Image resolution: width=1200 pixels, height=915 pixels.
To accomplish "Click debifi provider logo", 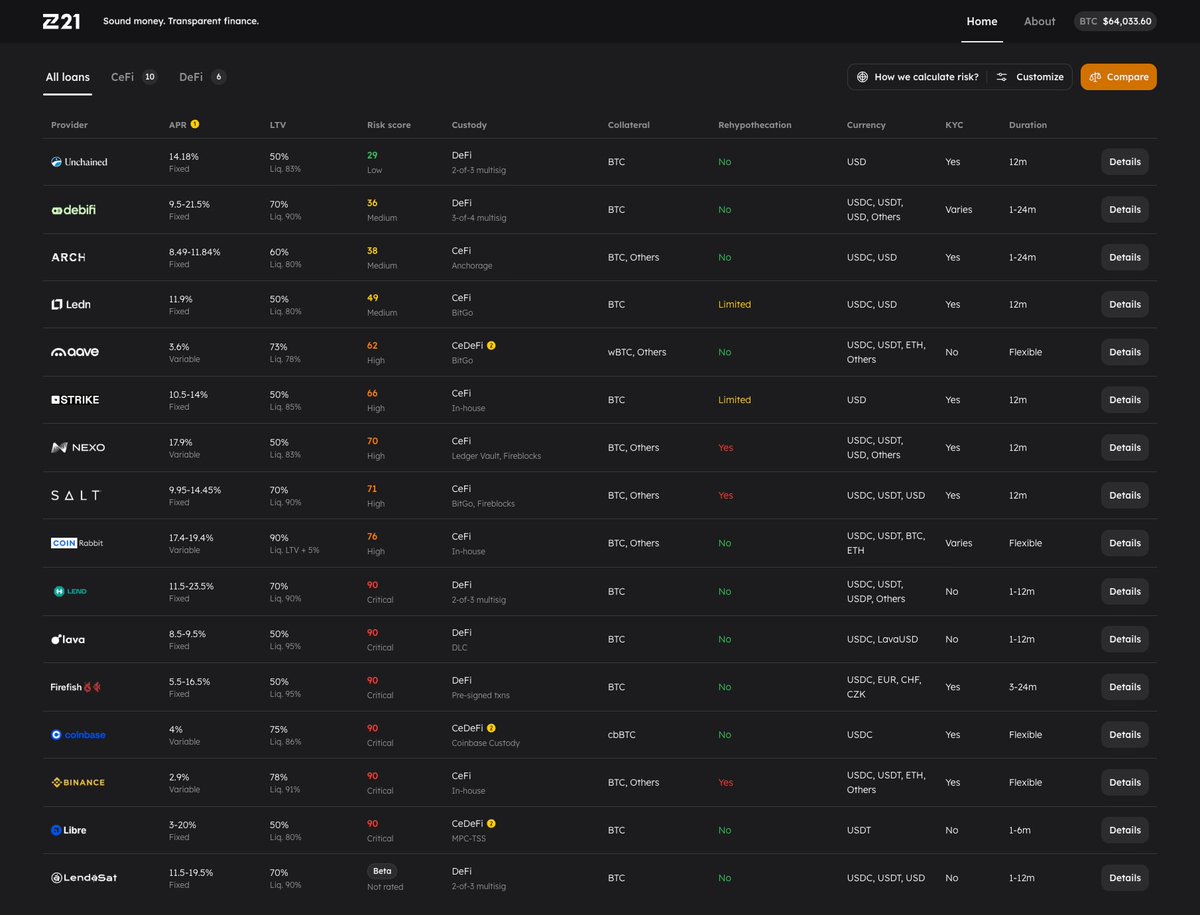I will 74,210.
